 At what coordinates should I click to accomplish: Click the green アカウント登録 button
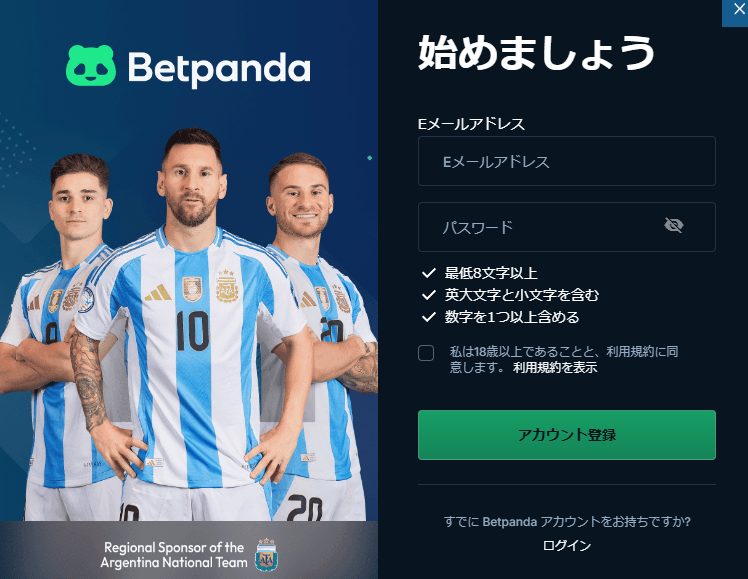coord(567,435)
